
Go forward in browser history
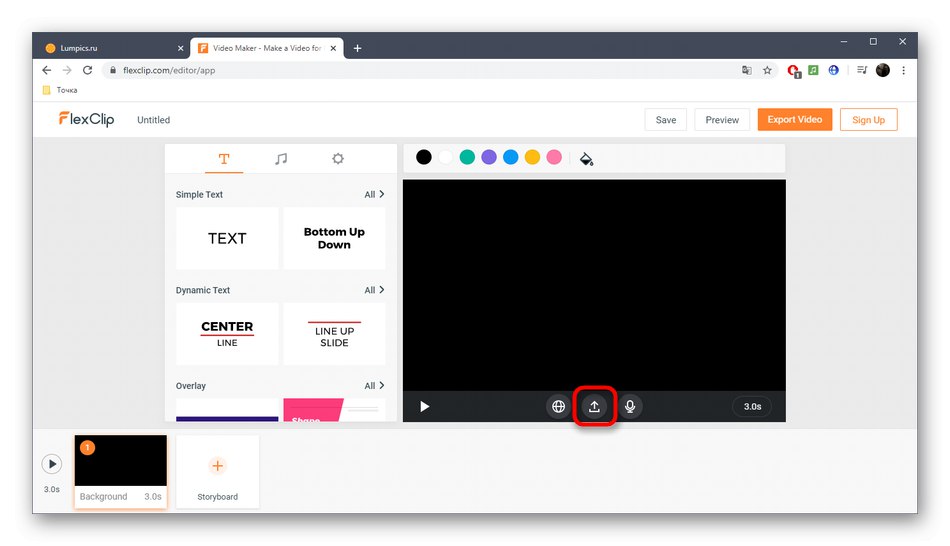67,70
